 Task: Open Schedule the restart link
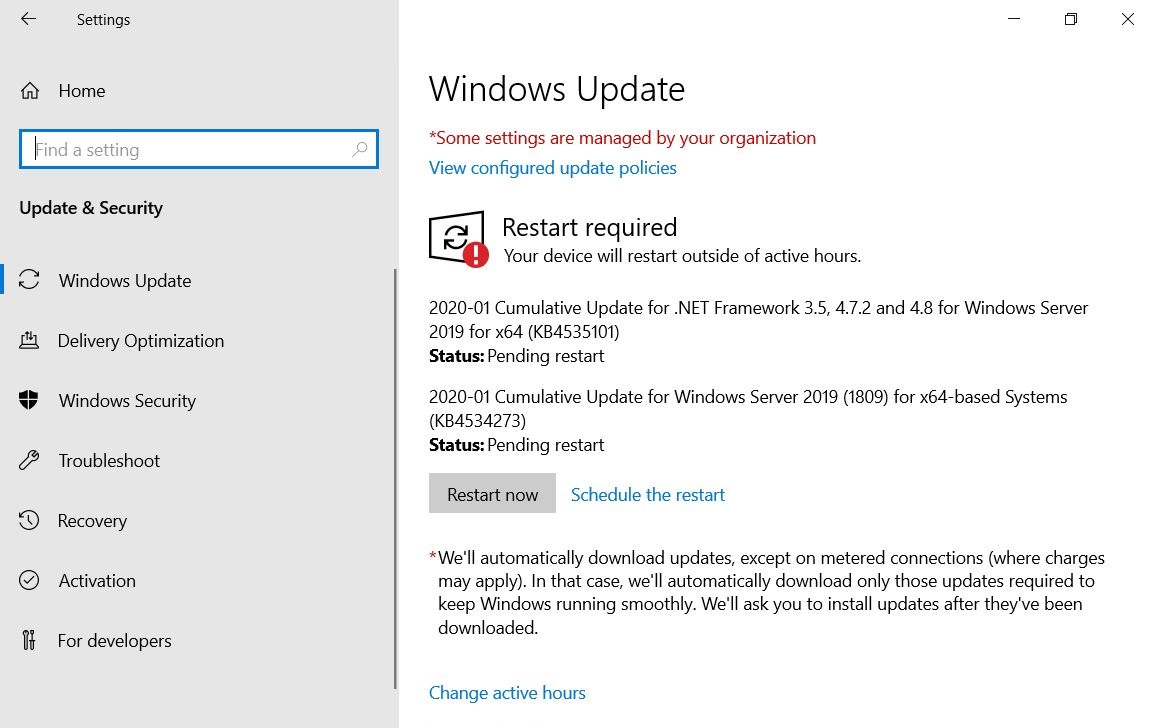pyautogui.click(x=647, y=495)
